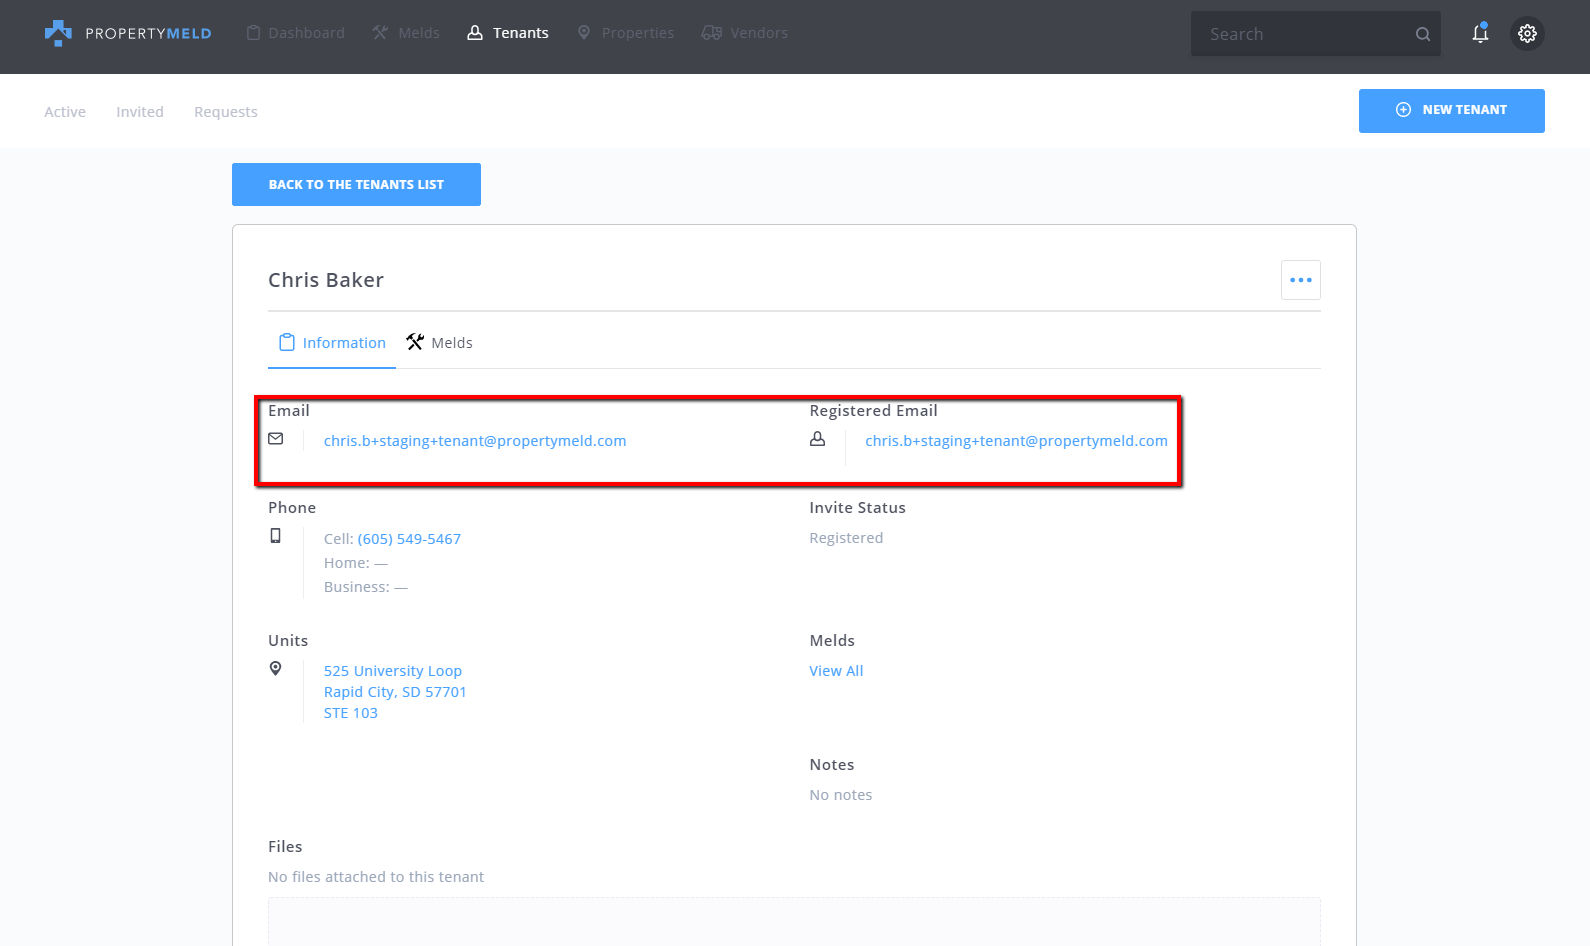
Task: Click the cell phone icon under Phone
Action: pyautogui.click(x=276, y=536)
